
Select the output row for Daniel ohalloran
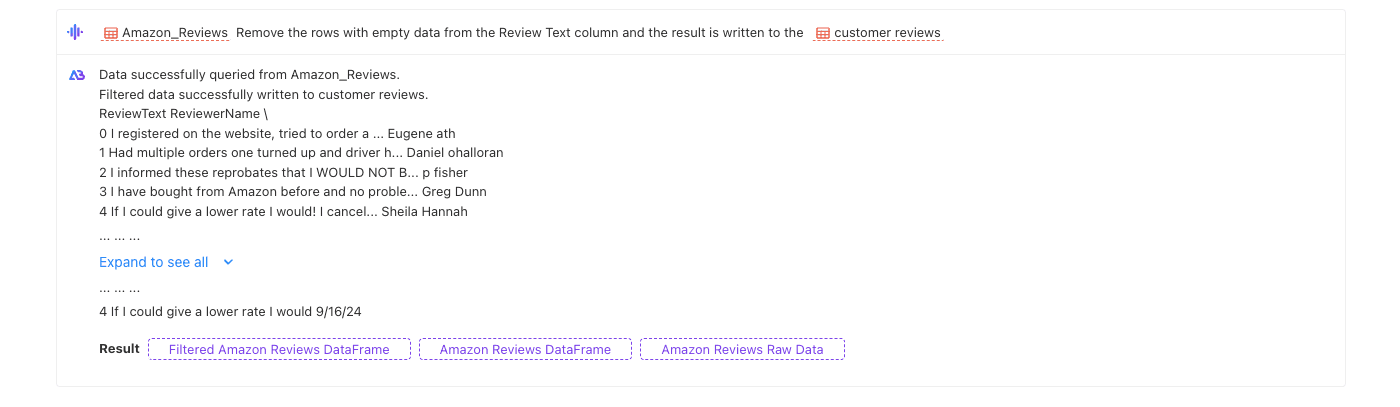click(301, 153)
